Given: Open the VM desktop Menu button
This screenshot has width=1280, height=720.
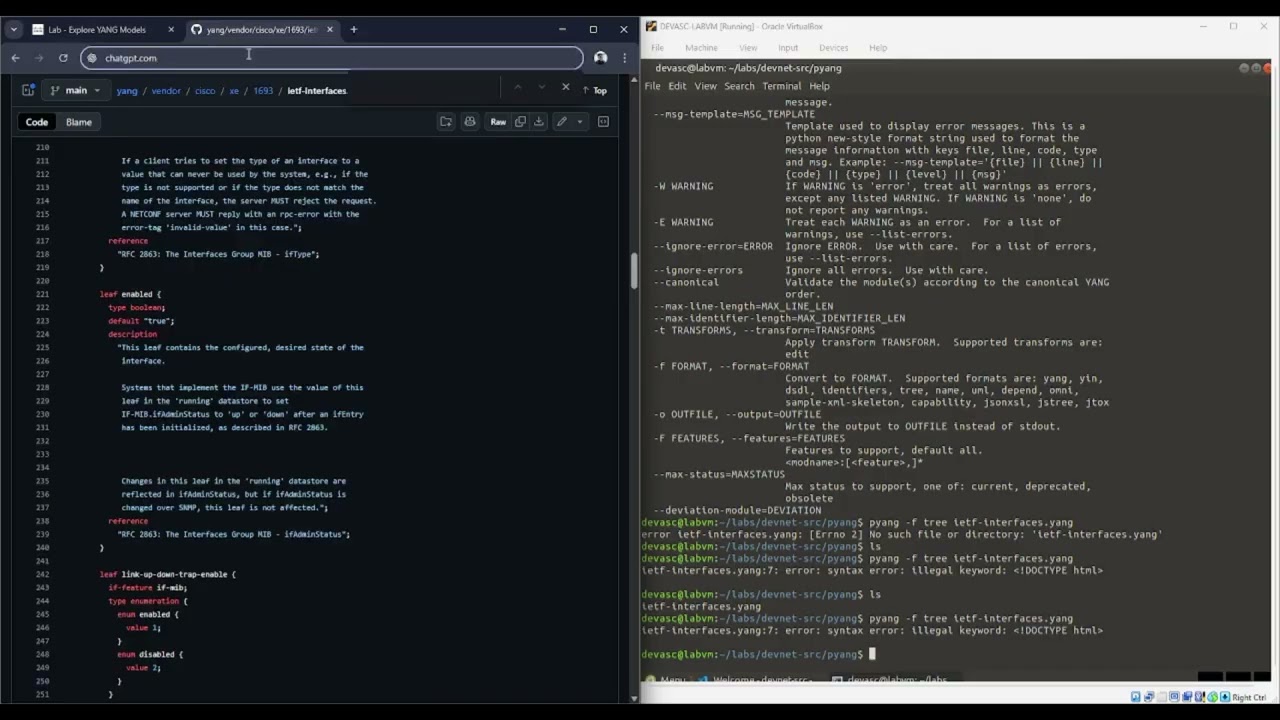Looking at the screenshot, I should pyautogui.click(x=666, y=680).
